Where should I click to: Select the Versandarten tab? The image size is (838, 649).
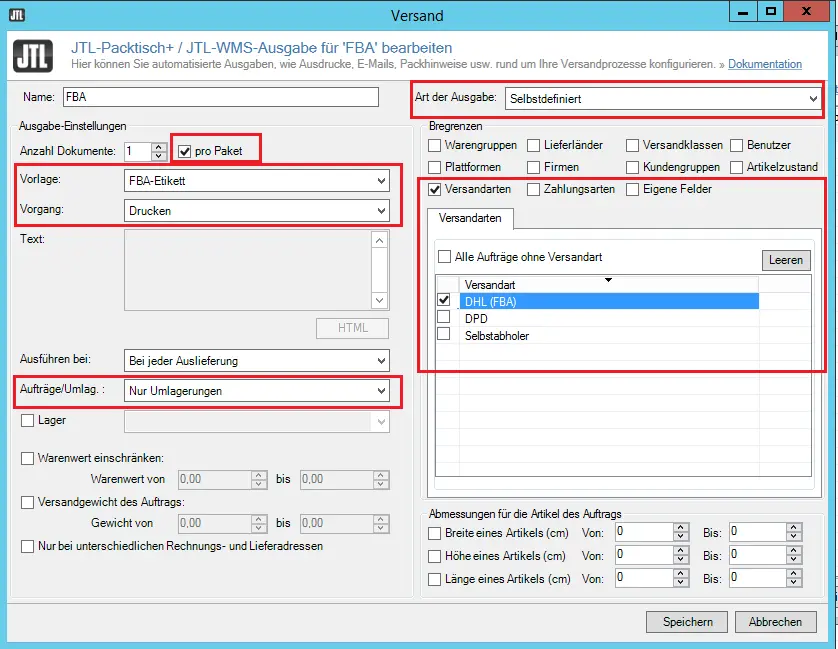click(x=470, y=218)
